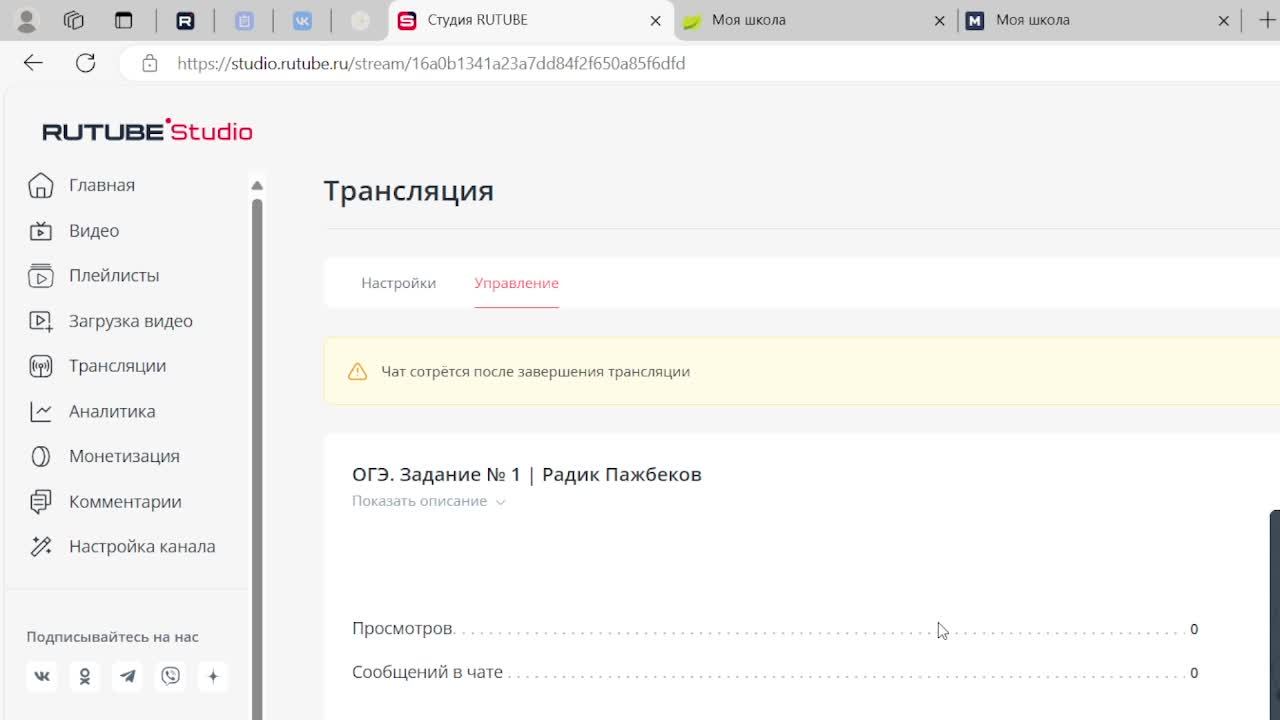Open the Dzen star social icon
Screen dimensions: 1280x720
213,676
